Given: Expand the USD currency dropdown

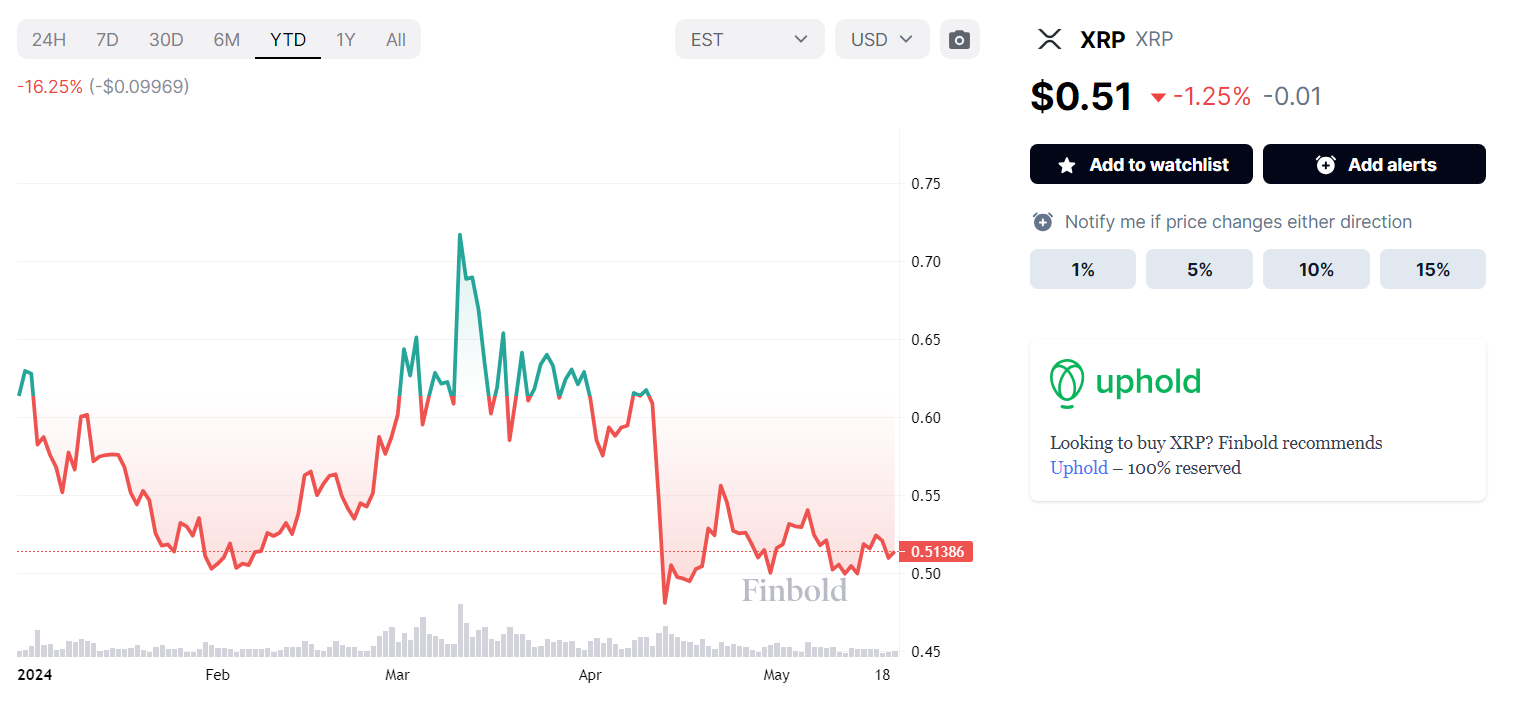Looking at the screenshot, I should pos(881,40).
